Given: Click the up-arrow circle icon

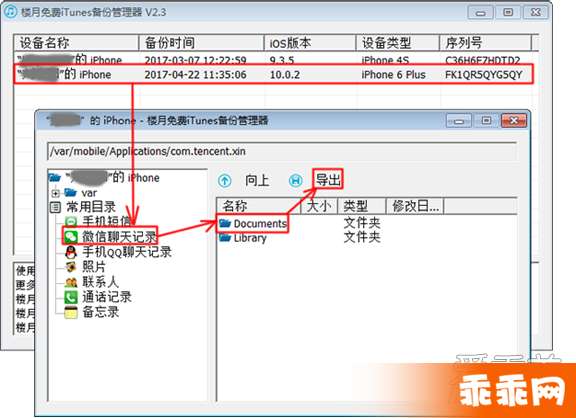Looking at the screenshot, I should [x=225, y=180].
